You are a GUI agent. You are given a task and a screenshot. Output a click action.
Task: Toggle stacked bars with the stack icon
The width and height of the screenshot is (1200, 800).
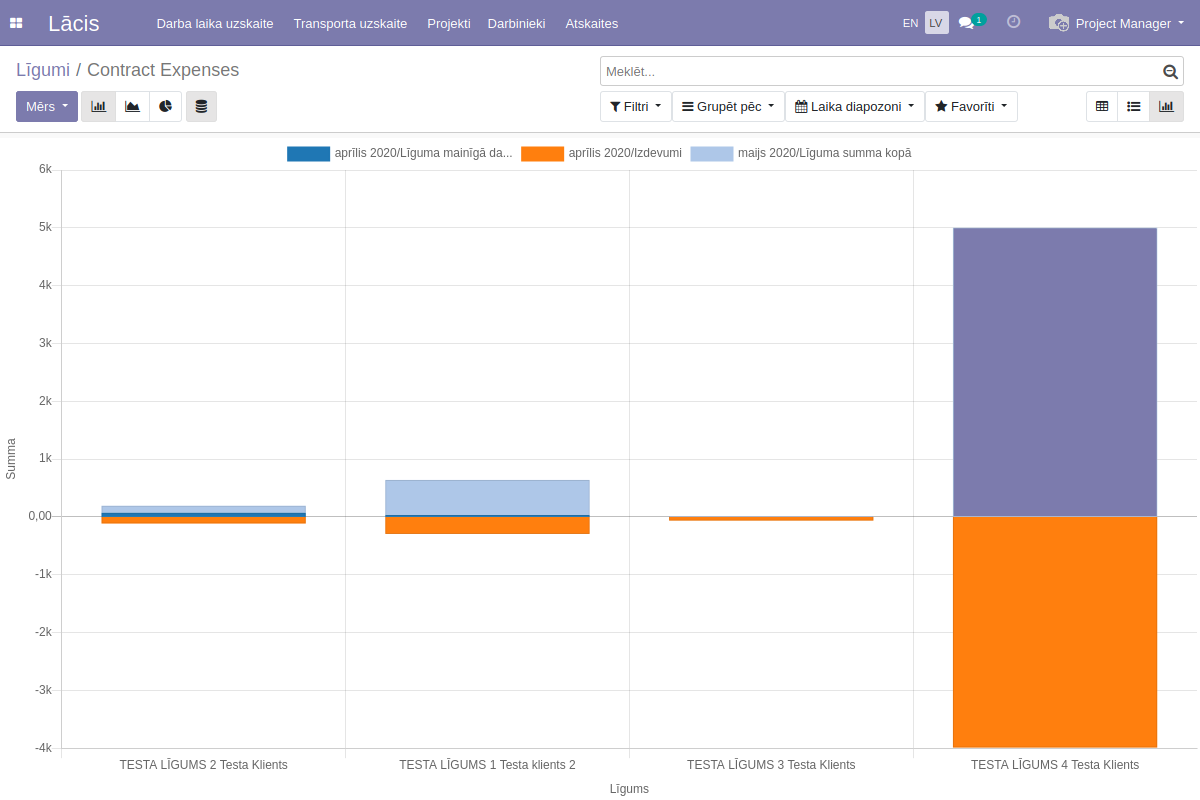[x=201, y=106]
